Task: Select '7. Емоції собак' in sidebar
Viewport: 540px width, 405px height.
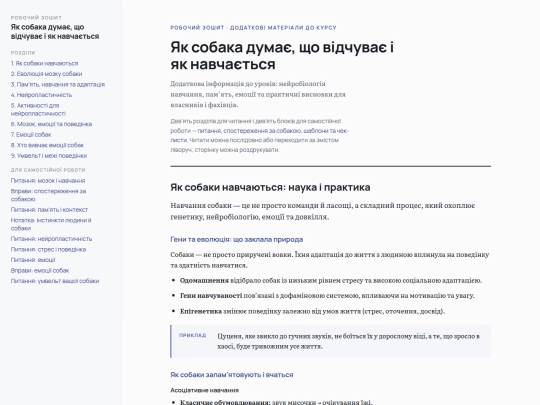Action: pyautogui.click(x=31, y=135)
